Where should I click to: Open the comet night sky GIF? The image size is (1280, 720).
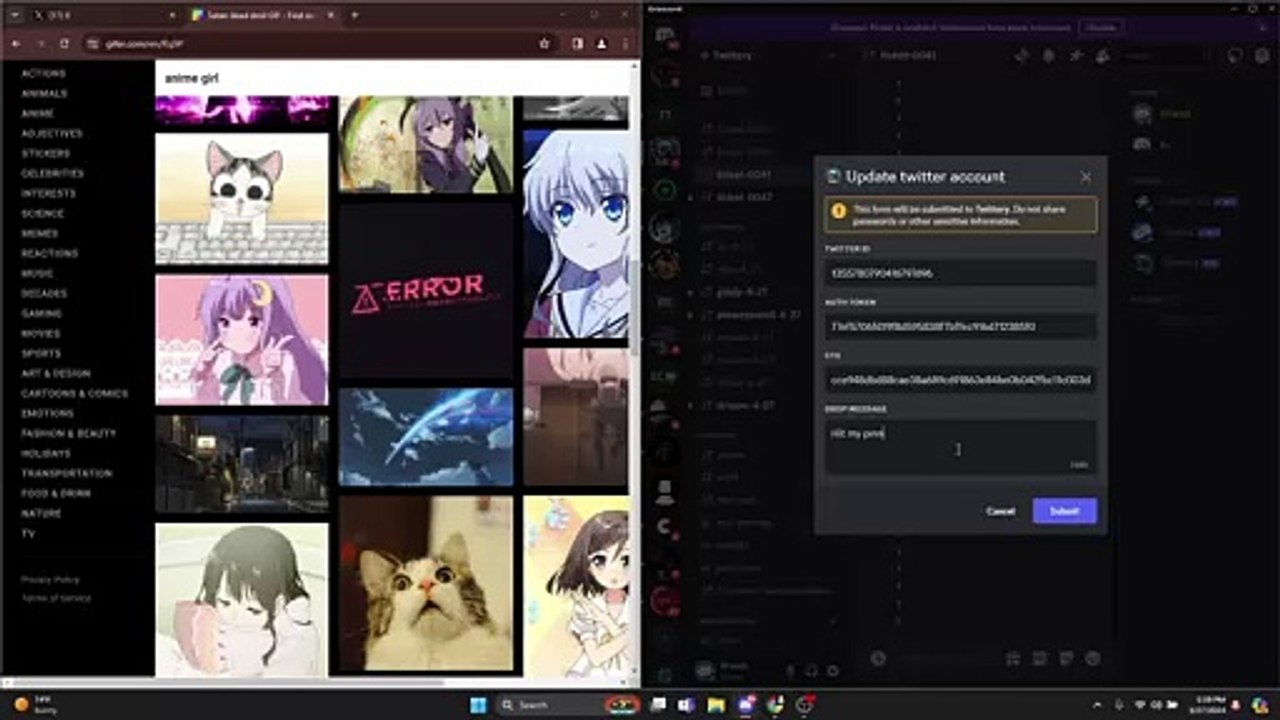coord(426,438)
